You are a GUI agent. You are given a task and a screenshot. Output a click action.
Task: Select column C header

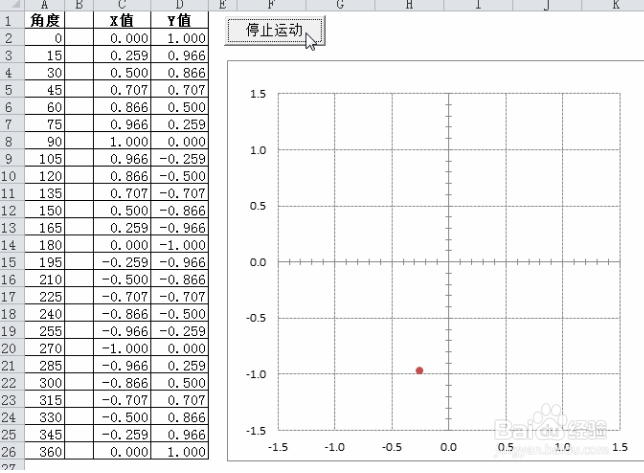click(122, 5)
